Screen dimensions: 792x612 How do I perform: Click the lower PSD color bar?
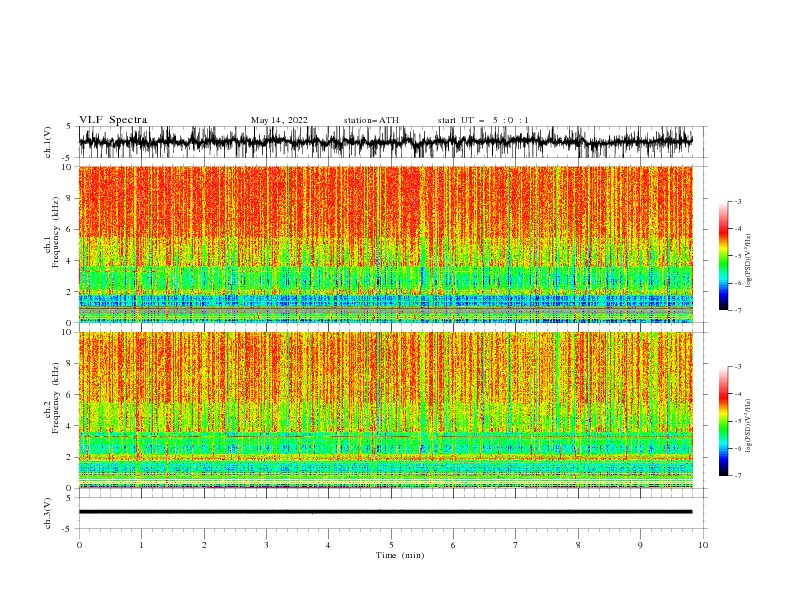[x=723, y=421]
